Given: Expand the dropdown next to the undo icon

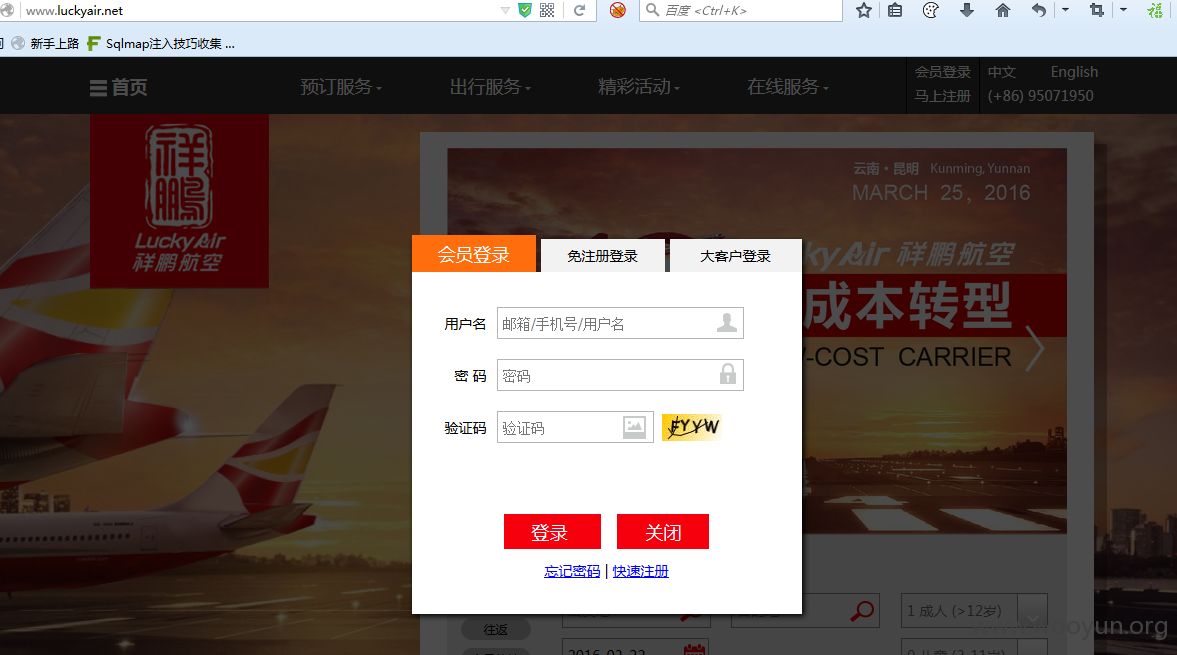Looking at the screenshot, I should (x=1065, y=11).
